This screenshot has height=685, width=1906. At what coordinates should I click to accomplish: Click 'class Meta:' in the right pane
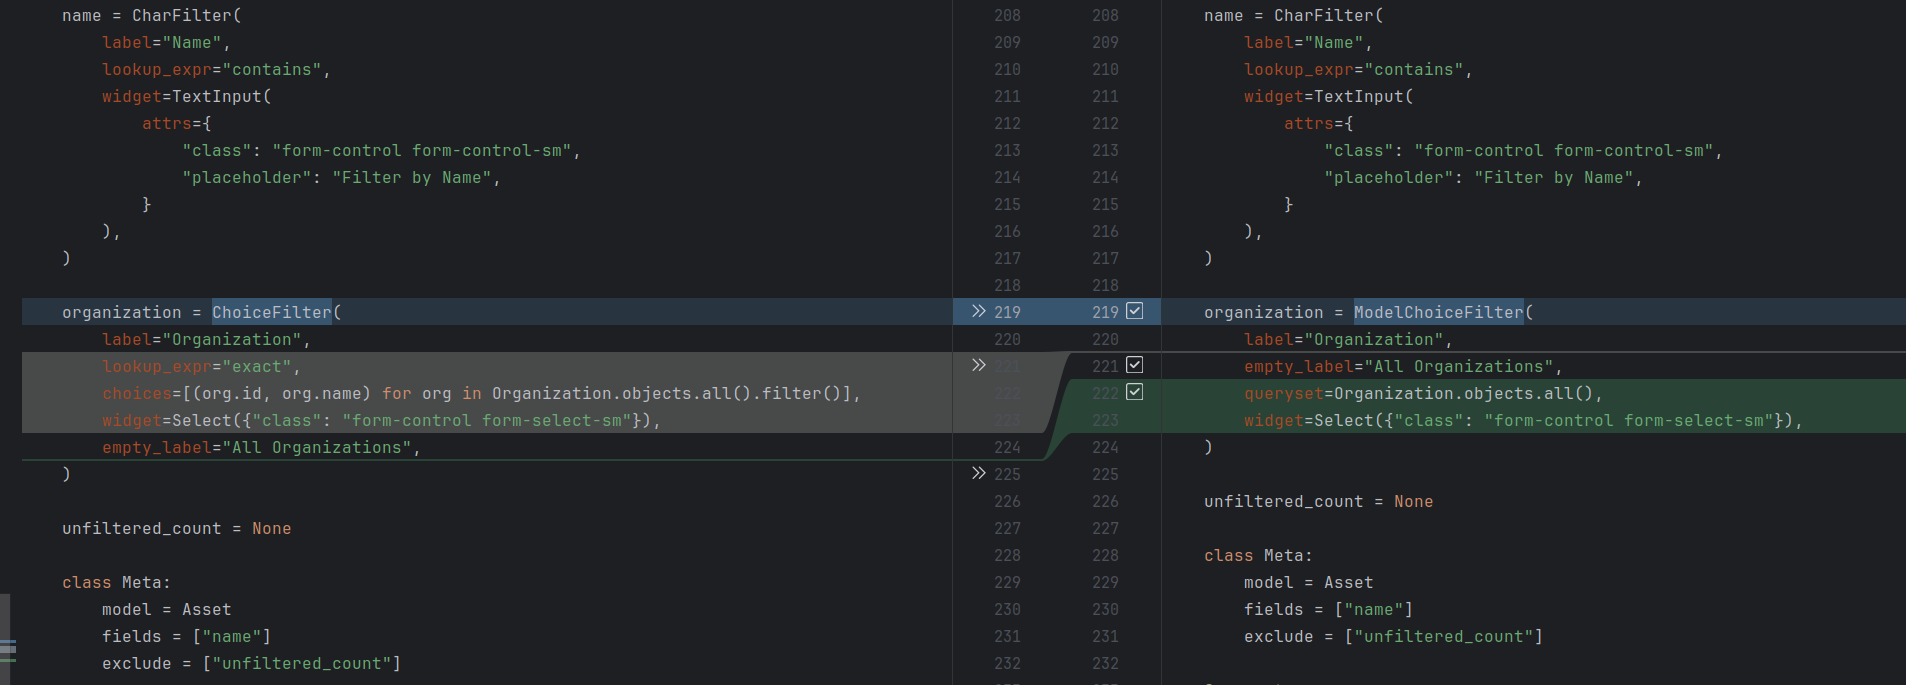point(1257,556)
